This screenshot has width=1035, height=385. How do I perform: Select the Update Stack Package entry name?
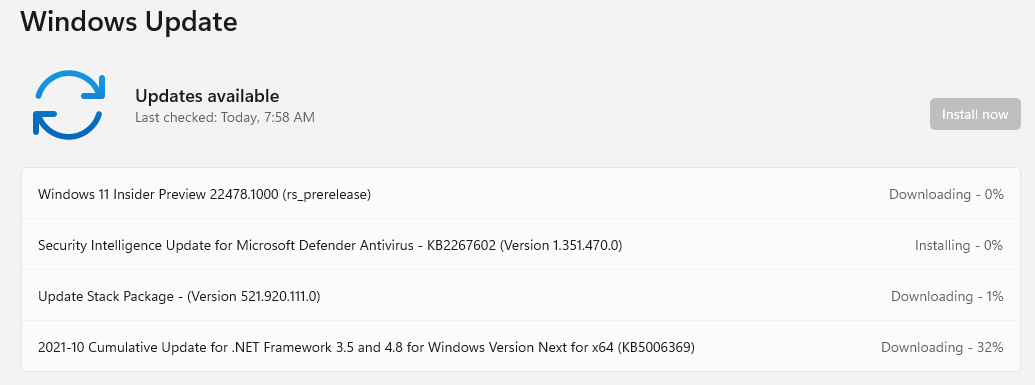[179, 297]
